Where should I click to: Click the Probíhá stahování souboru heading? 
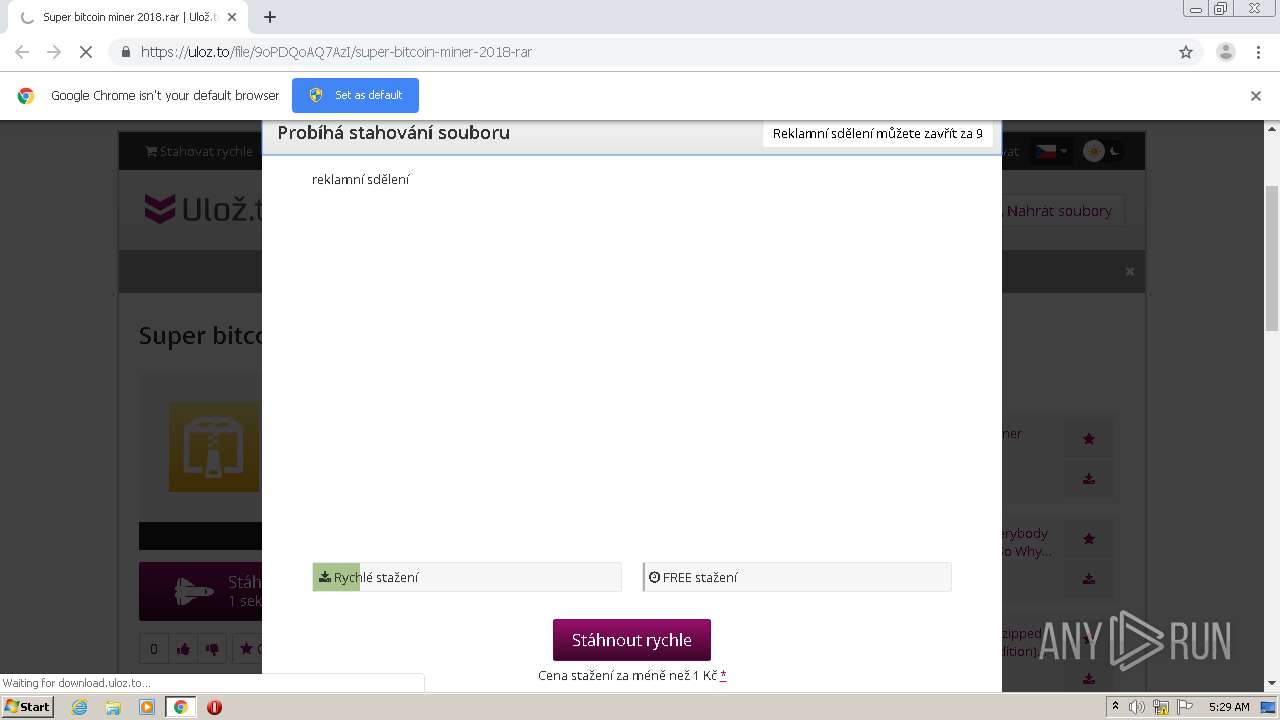[394, 133]
